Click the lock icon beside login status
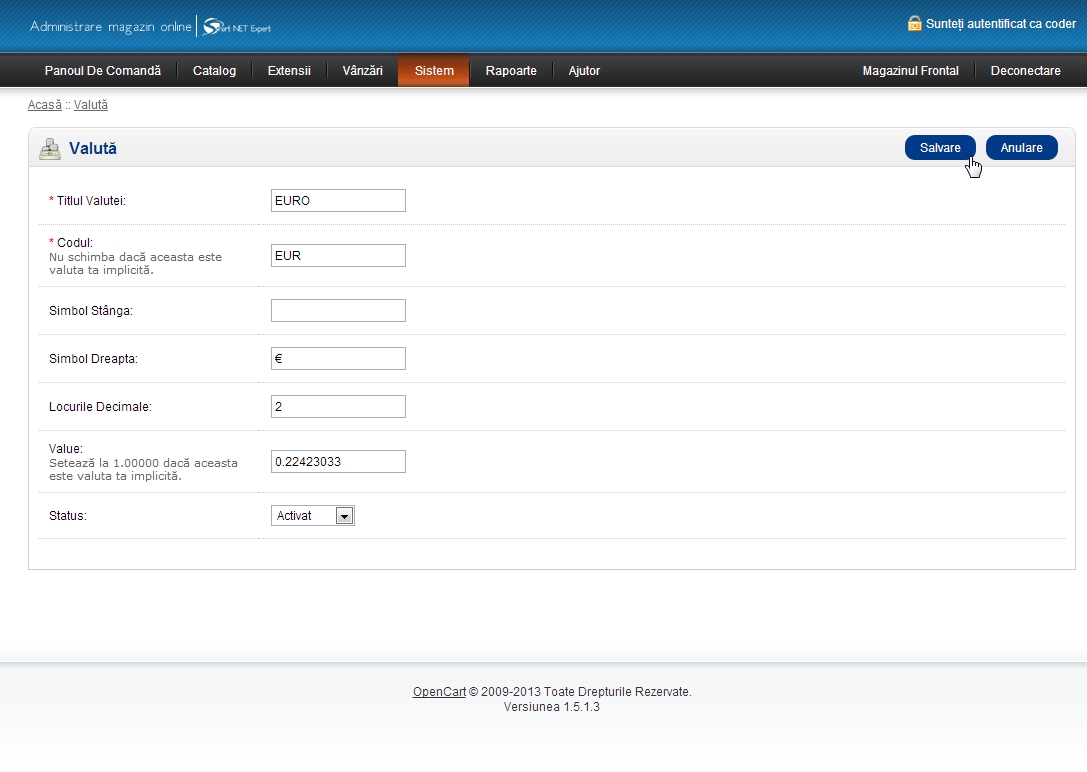Image resolution: width=1087 pixels, height=772 pixels. (914, 23)
